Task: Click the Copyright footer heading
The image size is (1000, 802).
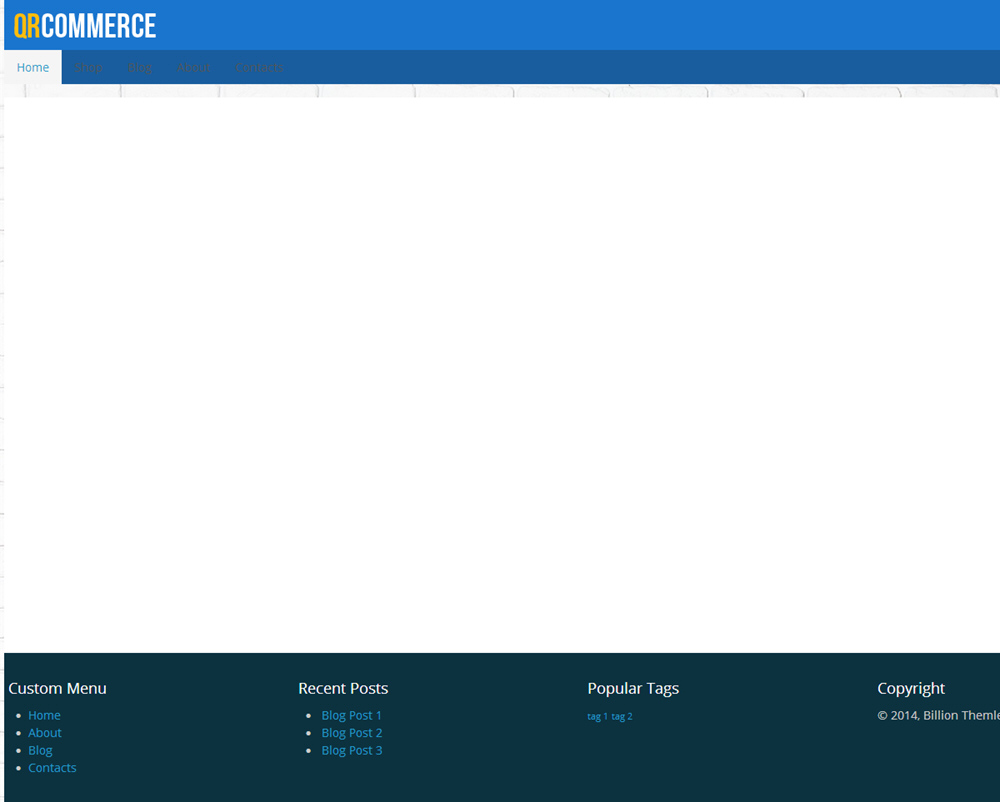Action: [x=911, y=689]
